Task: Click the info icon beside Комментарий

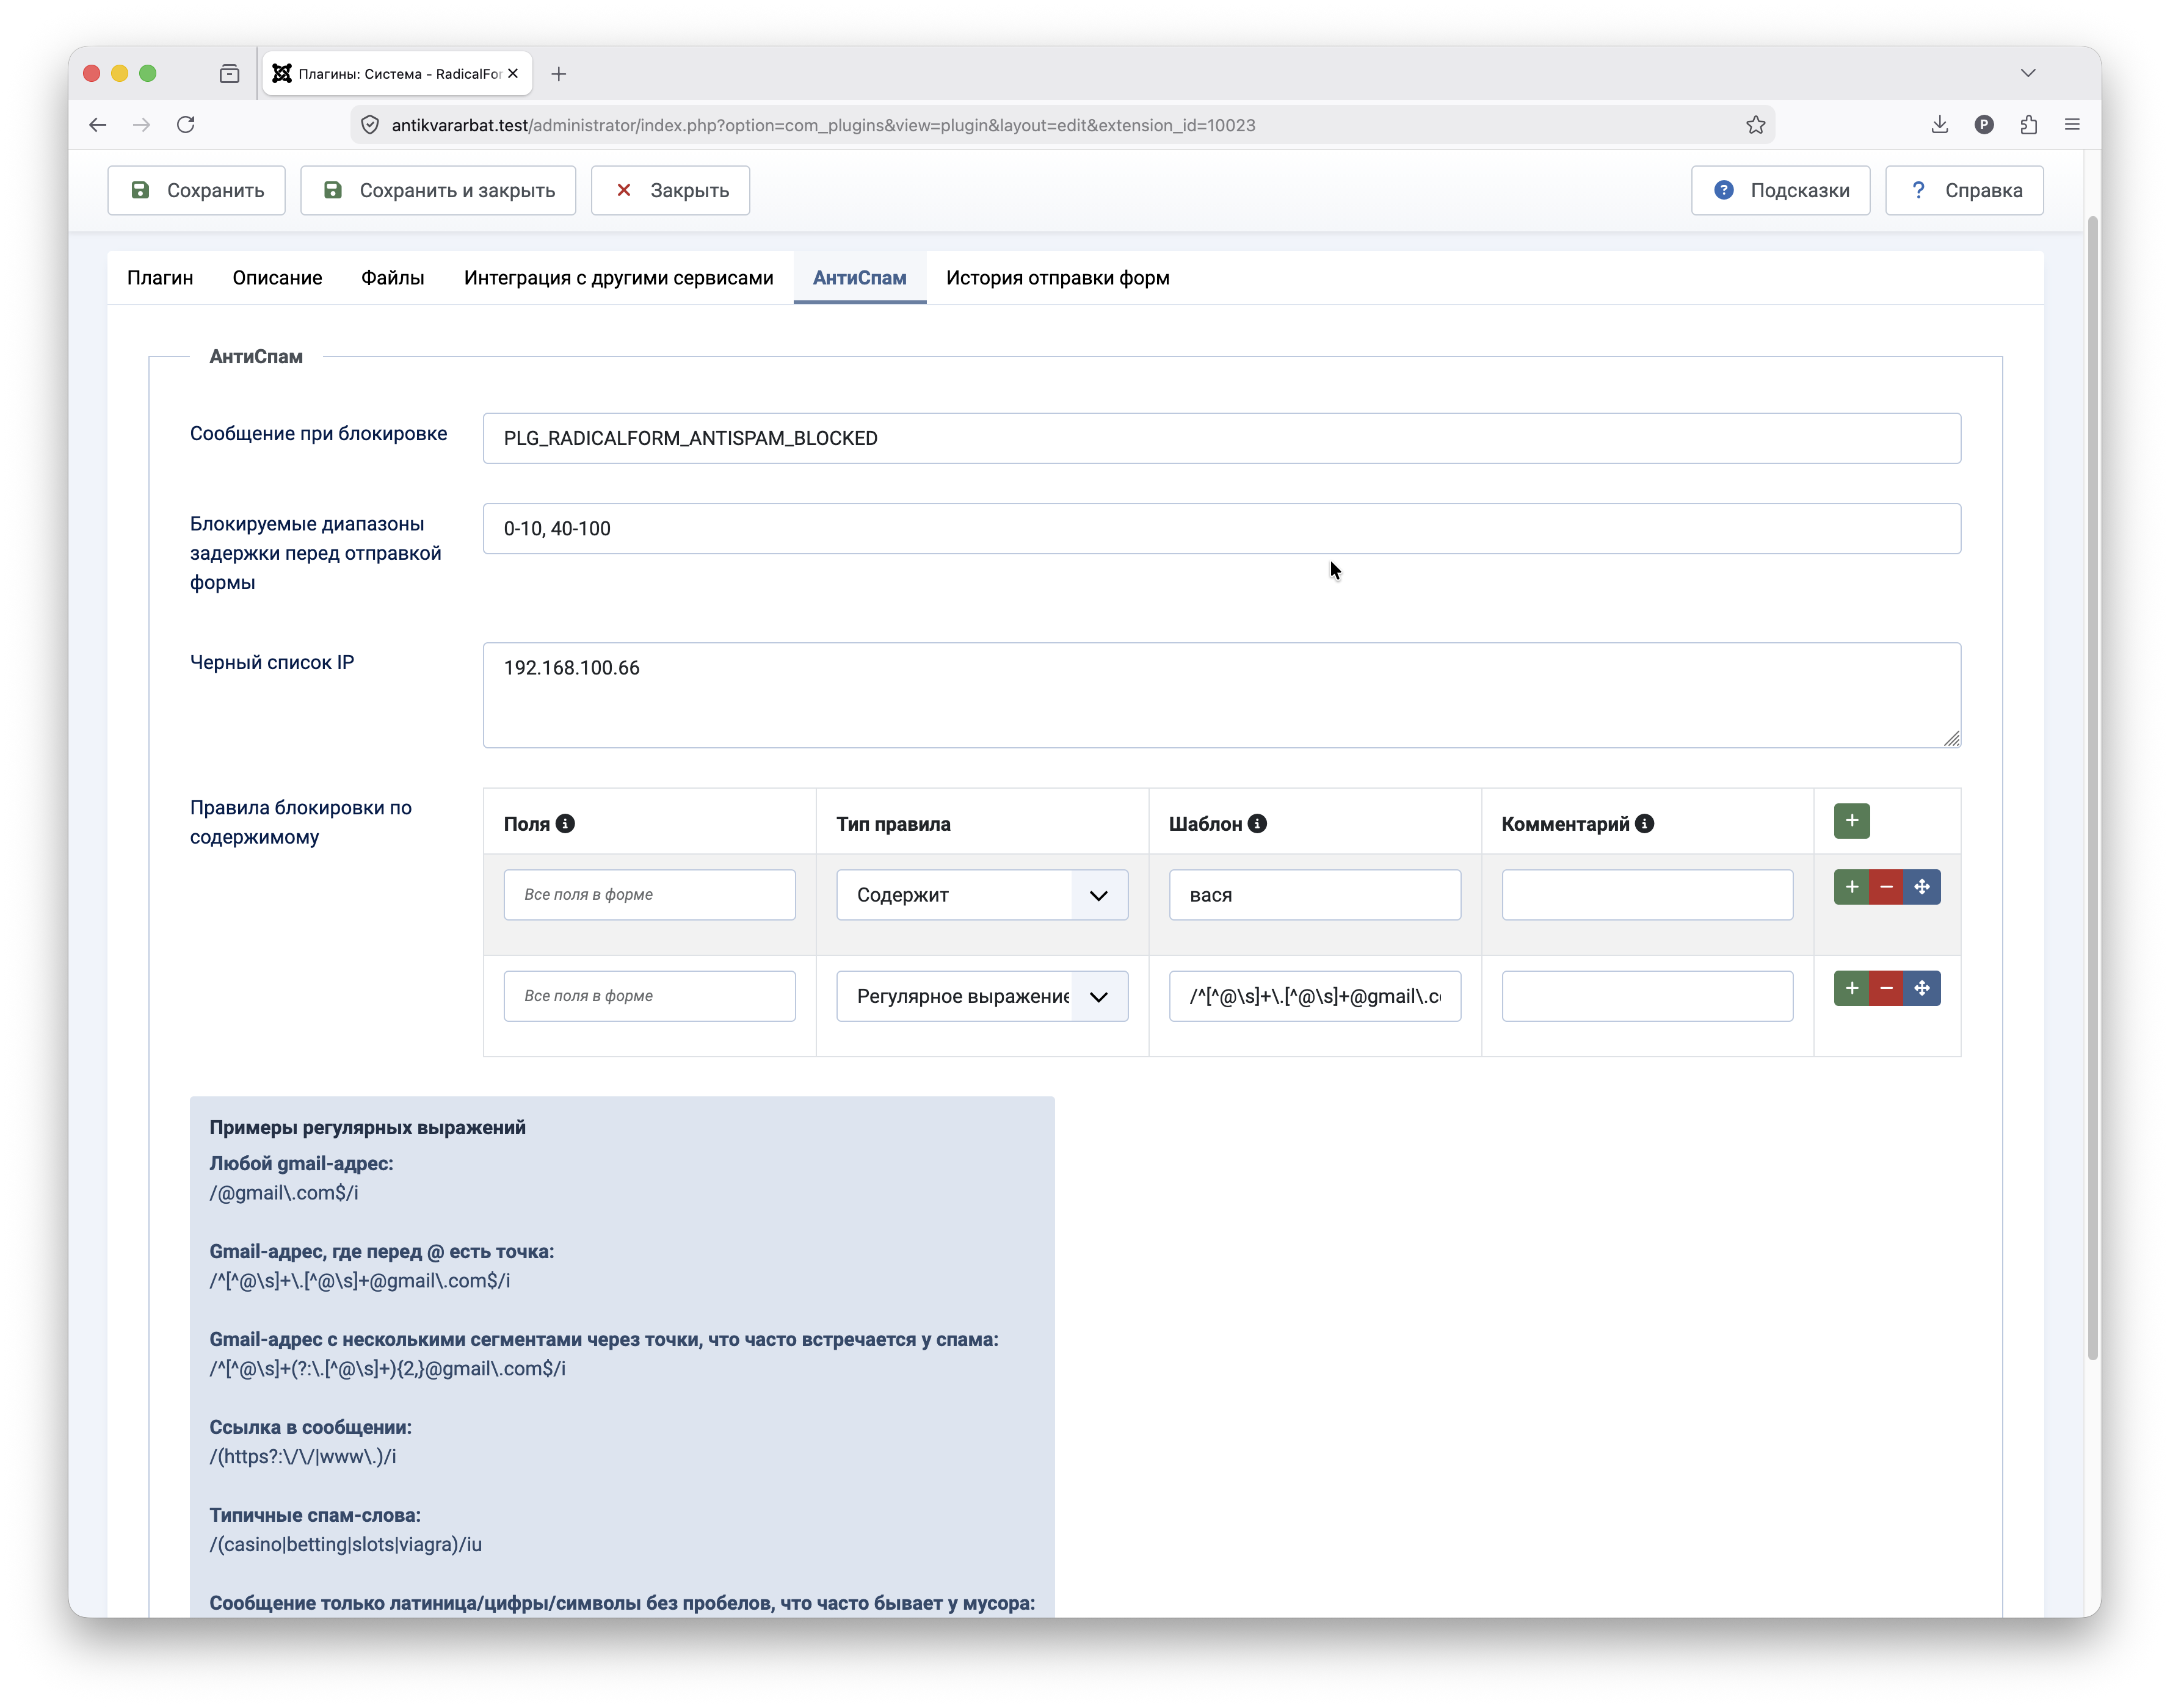Action: click(x=1644, y=823)
